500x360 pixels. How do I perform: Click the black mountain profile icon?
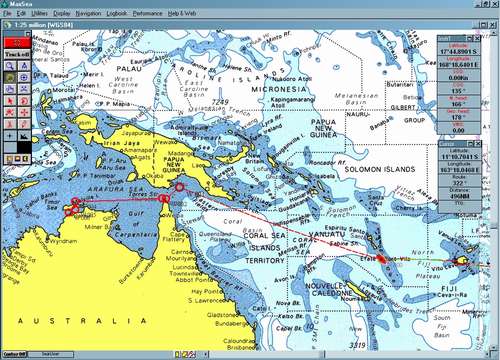[24, 136]
